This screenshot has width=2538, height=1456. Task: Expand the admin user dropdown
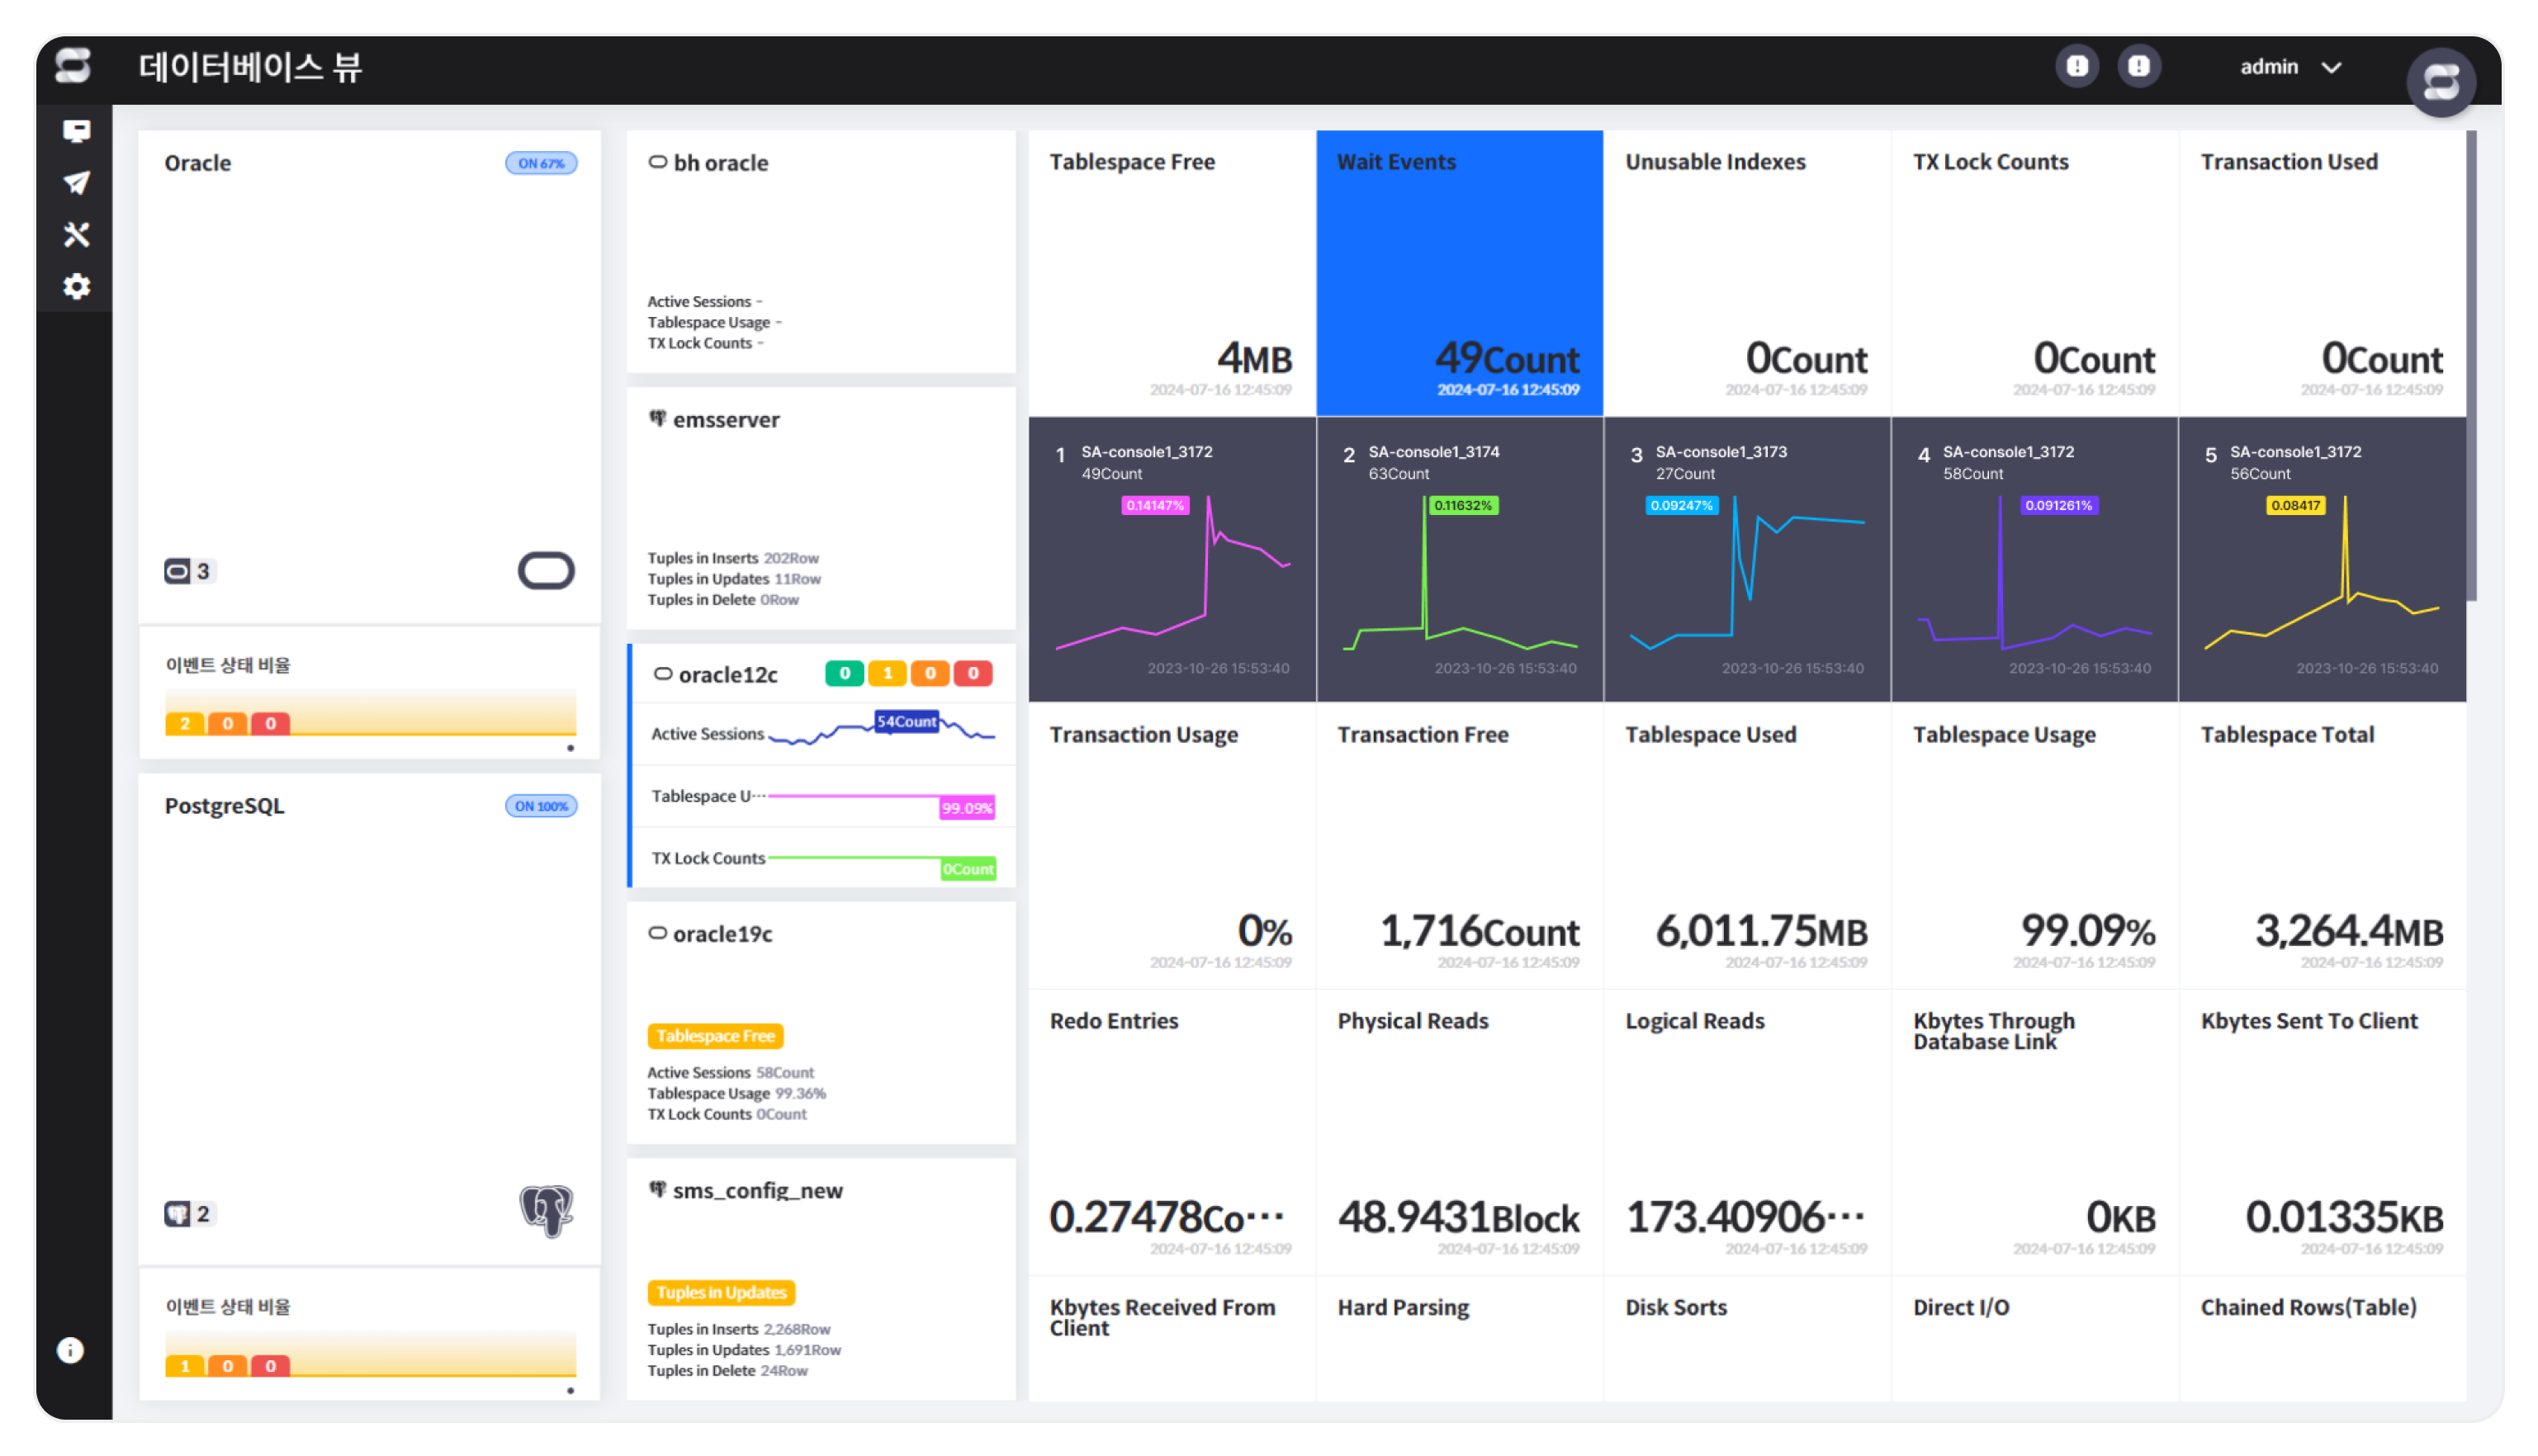pyautogui.click(x=2290, y=67)
